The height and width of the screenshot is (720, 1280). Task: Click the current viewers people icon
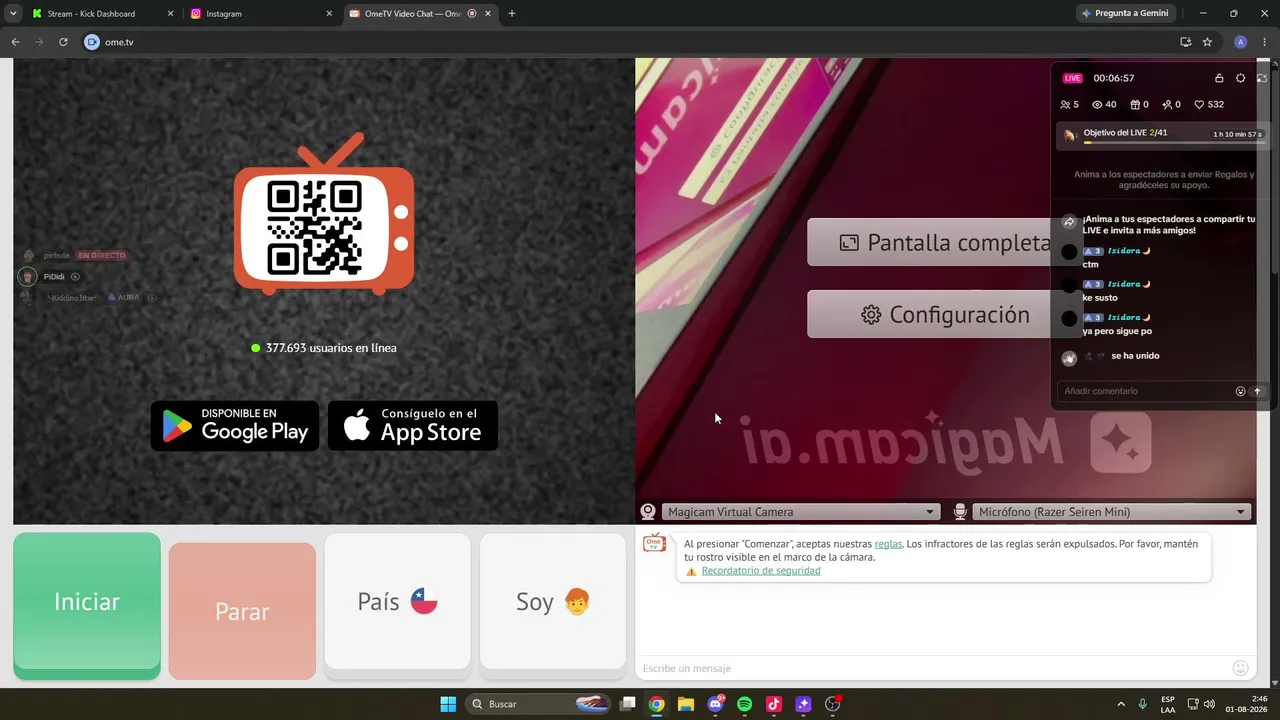coord(1065,104)
